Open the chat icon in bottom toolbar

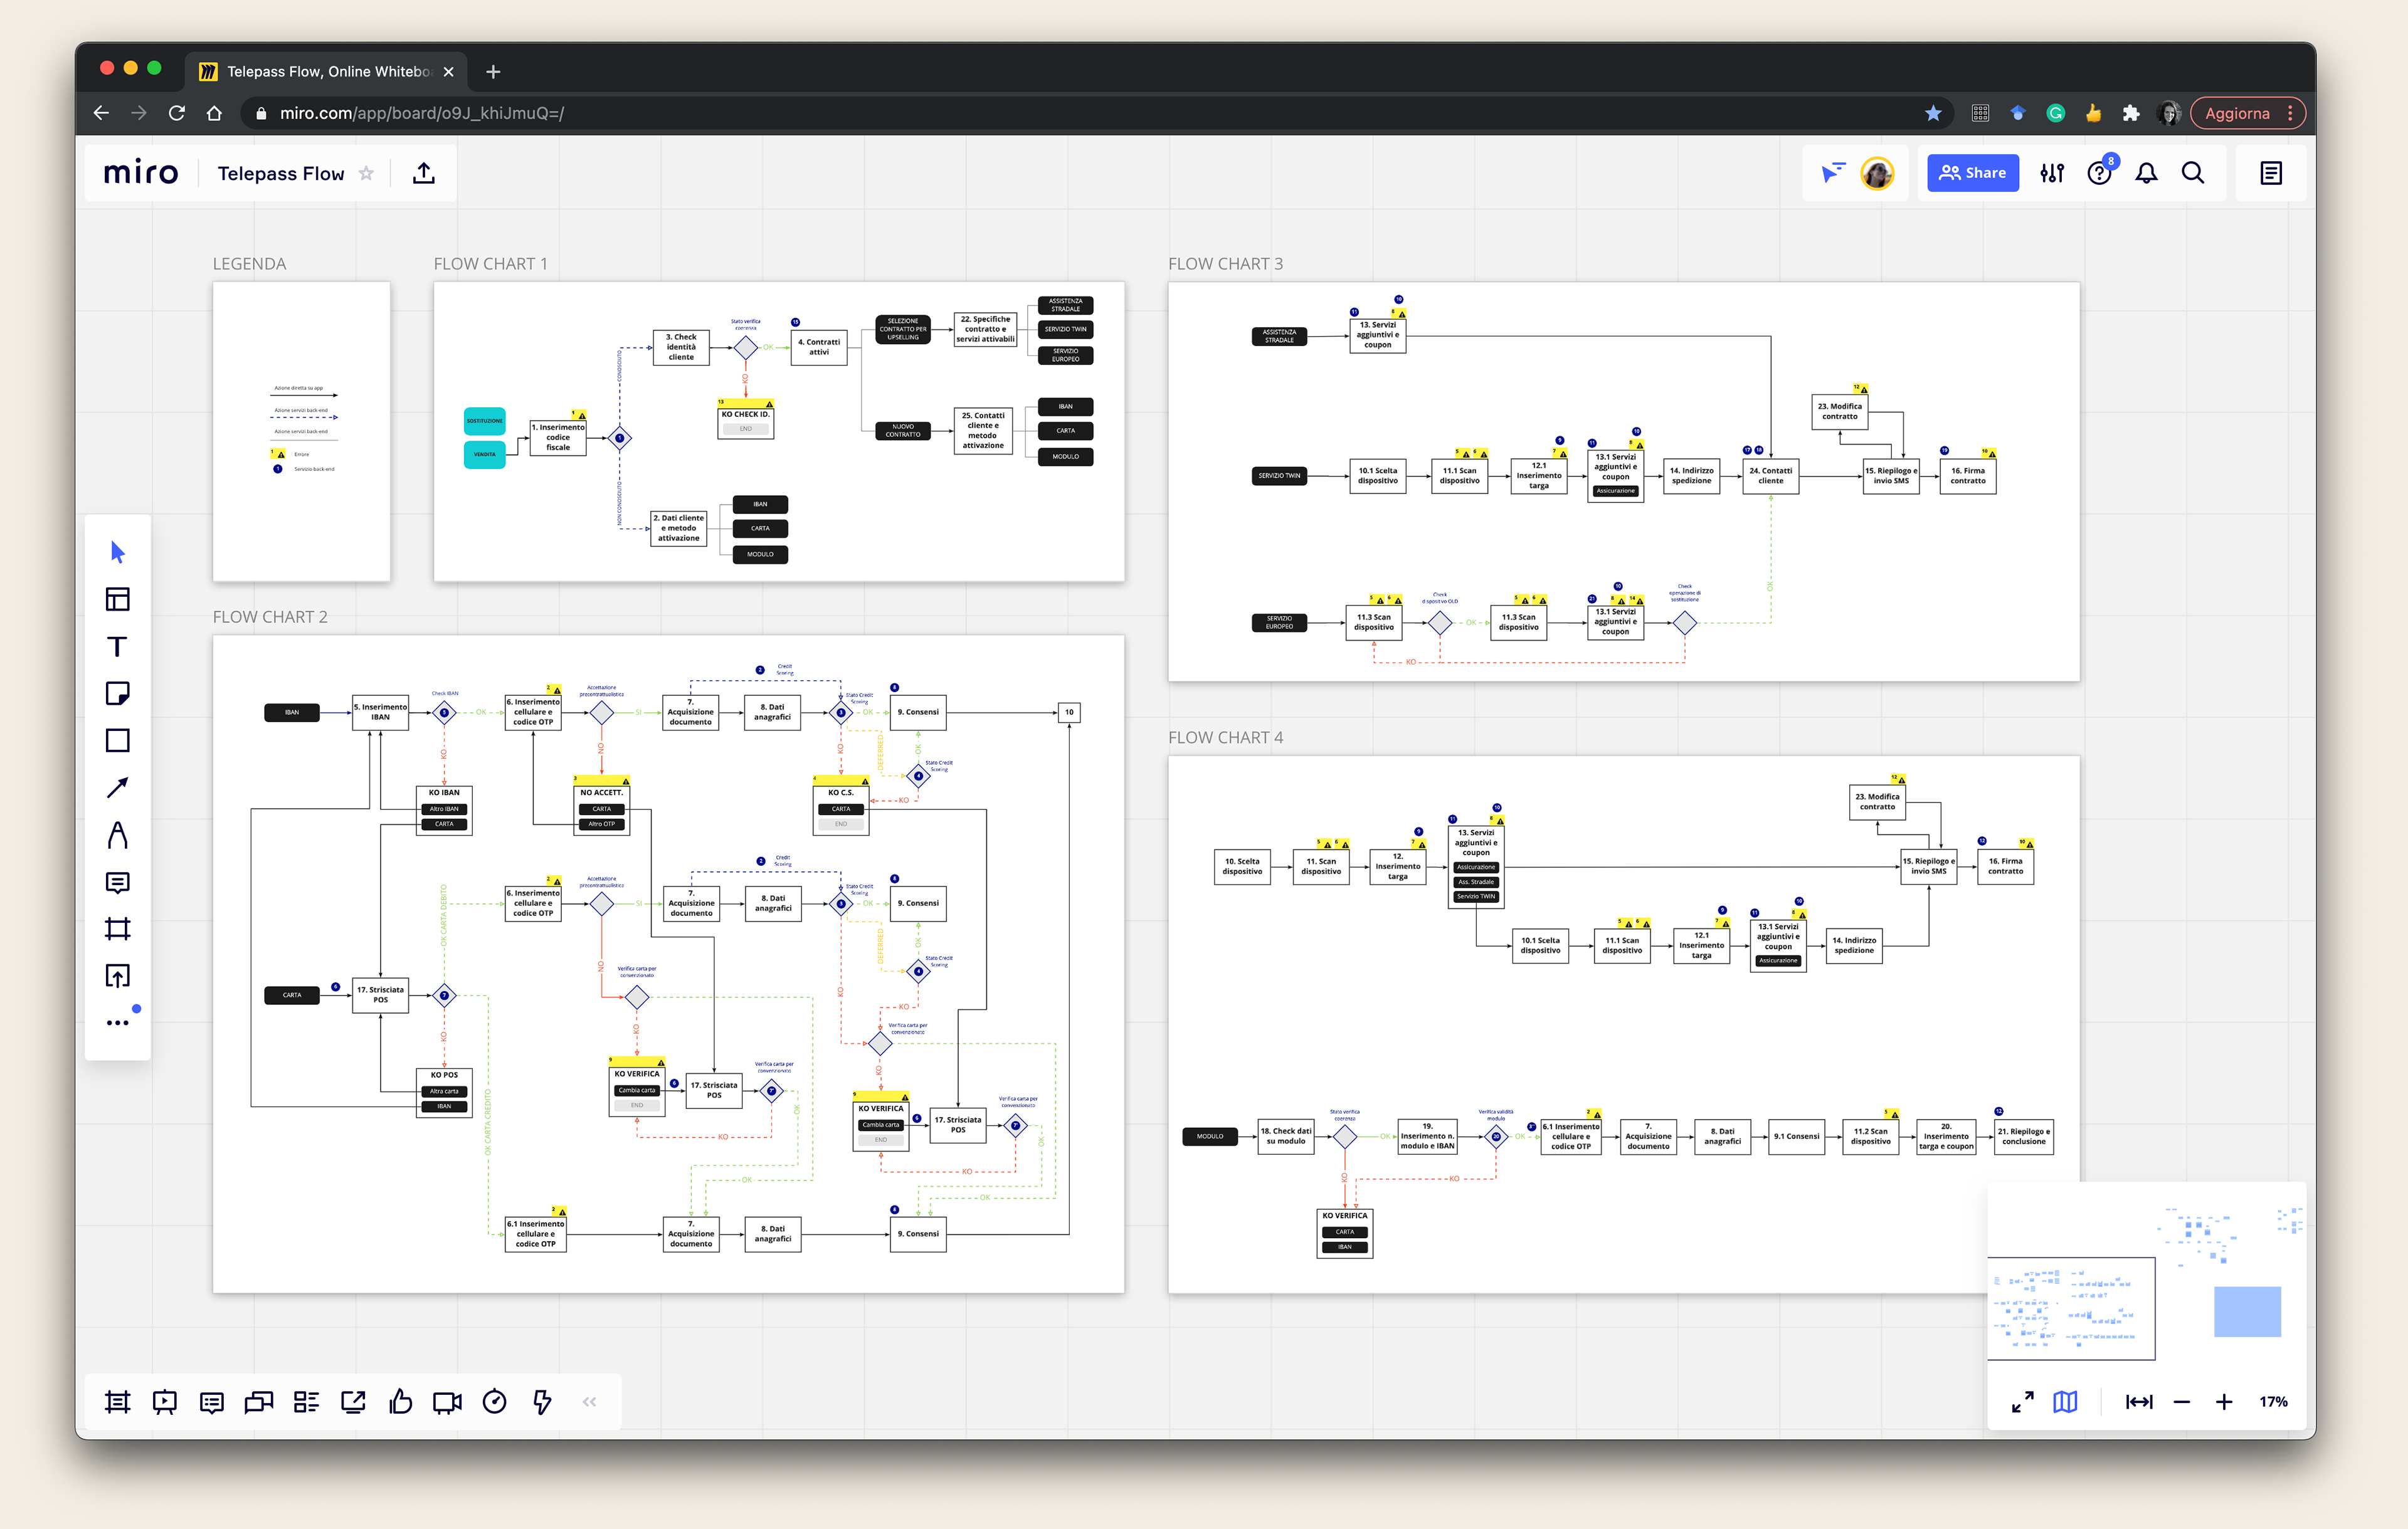pos(258,1402)
